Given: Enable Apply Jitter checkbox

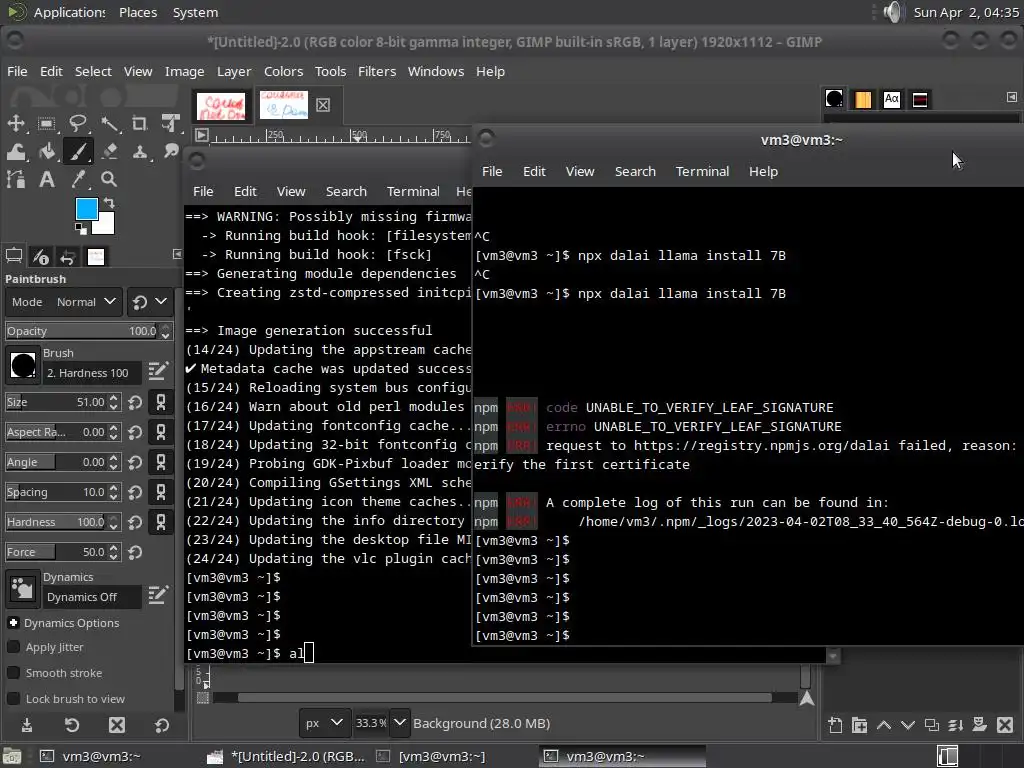Looking at the screenshot, I should tap(13, 647).
